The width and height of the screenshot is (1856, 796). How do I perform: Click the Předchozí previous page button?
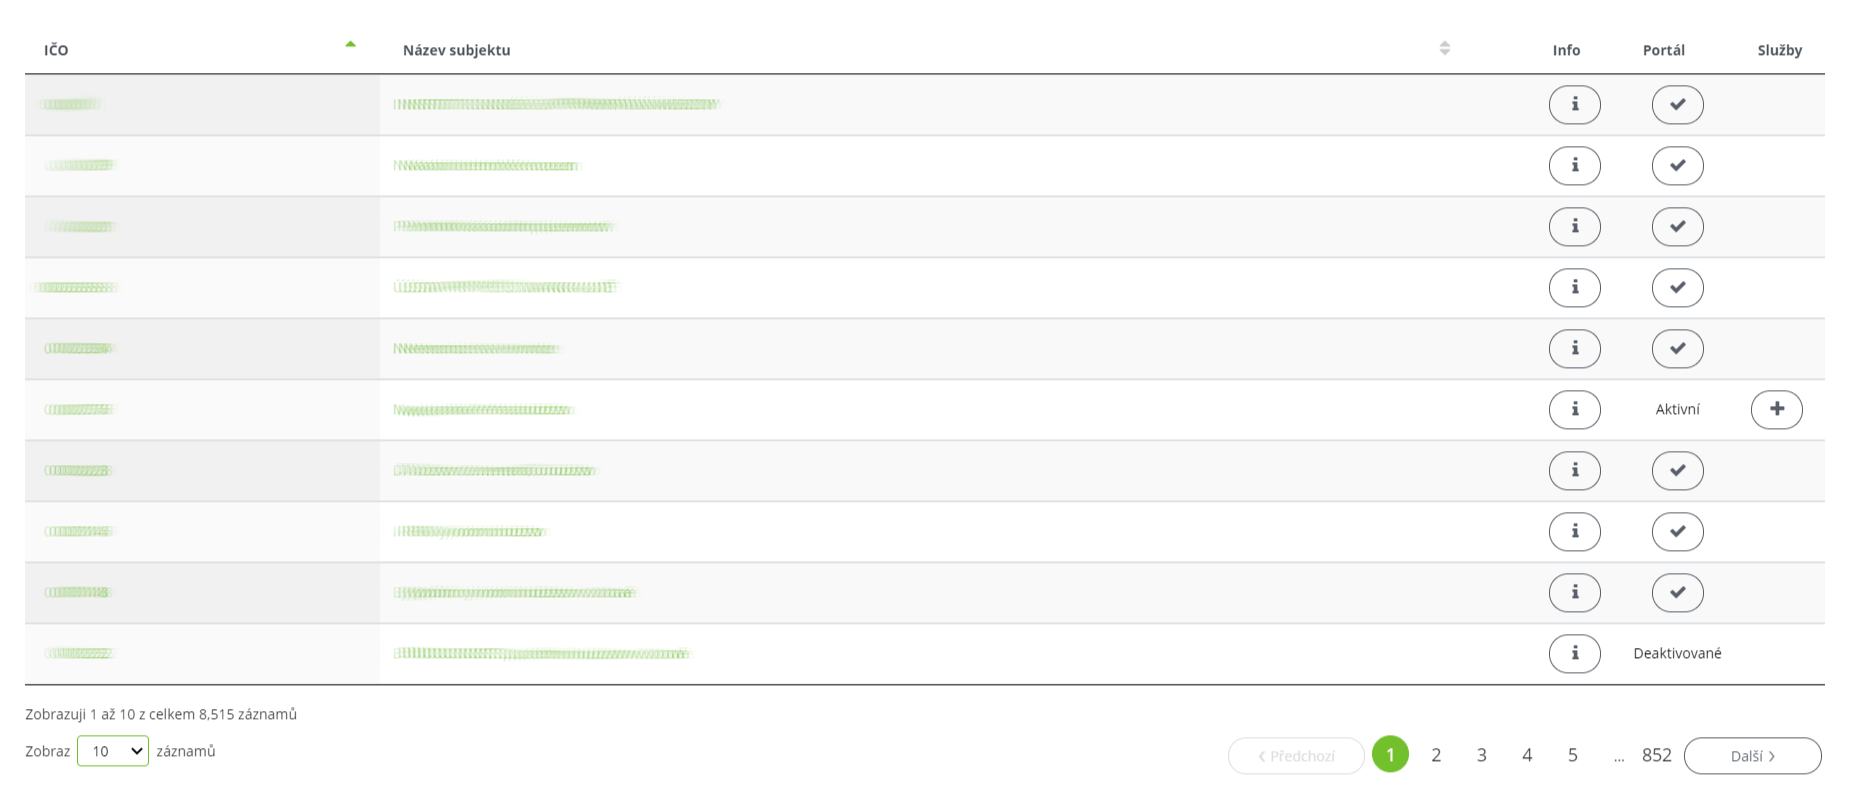click(x=1296, y=756)
